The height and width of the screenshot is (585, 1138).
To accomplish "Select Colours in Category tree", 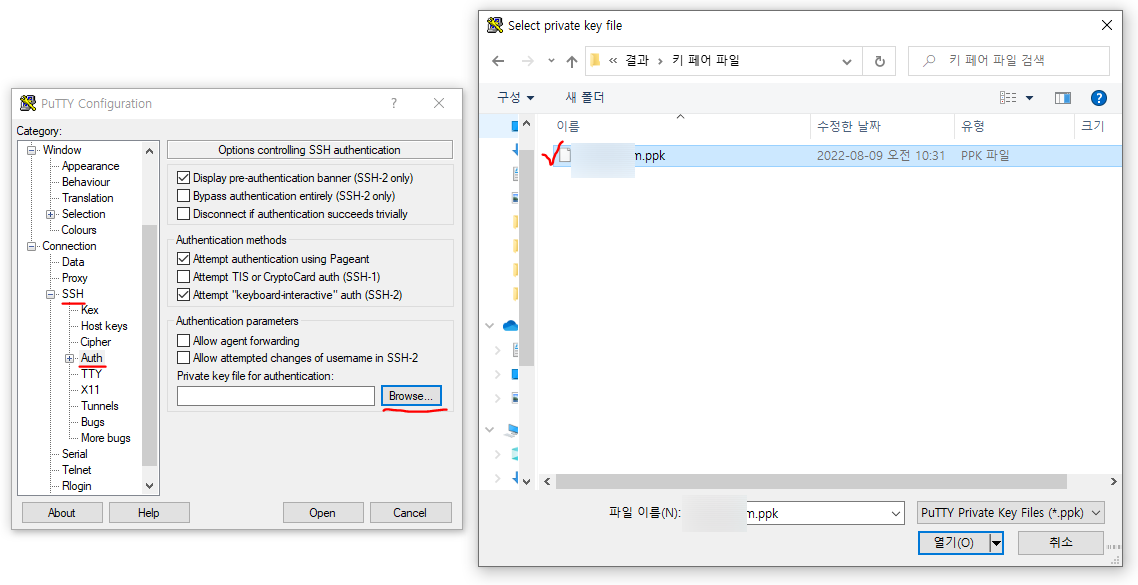I will (x=79, y=230).
